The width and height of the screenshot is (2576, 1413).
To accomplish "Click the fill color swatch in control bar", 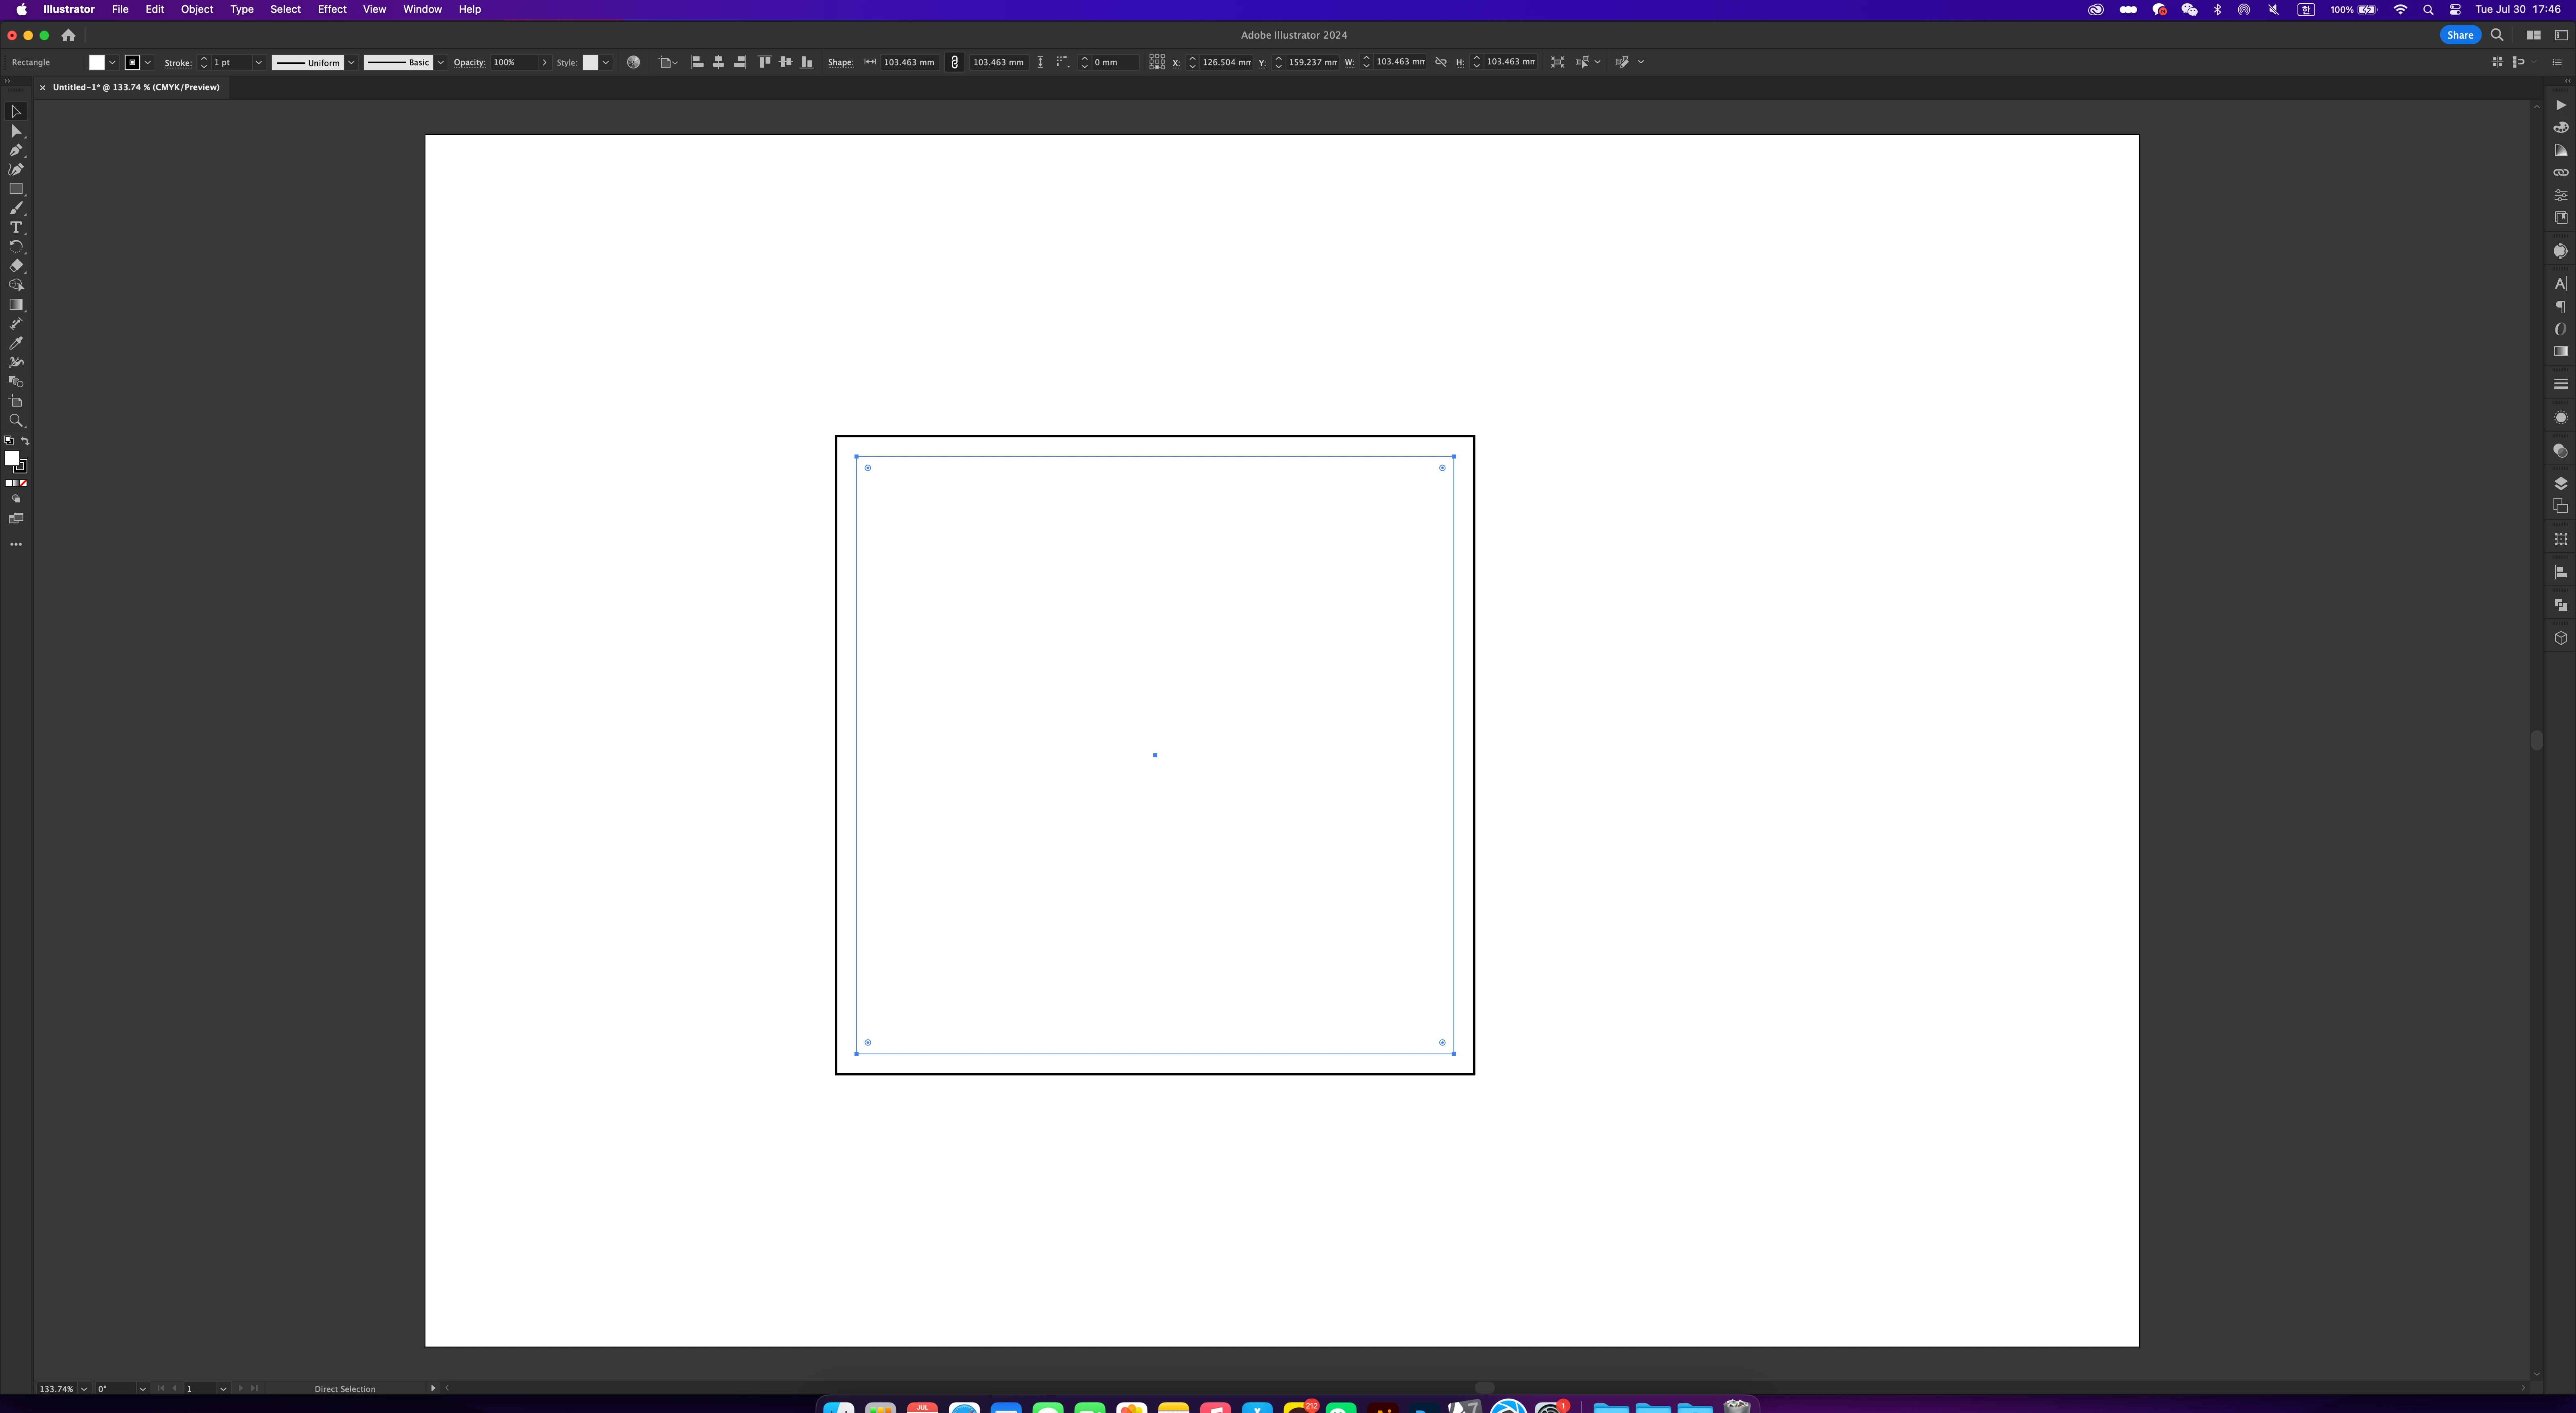I will [96, 62].
